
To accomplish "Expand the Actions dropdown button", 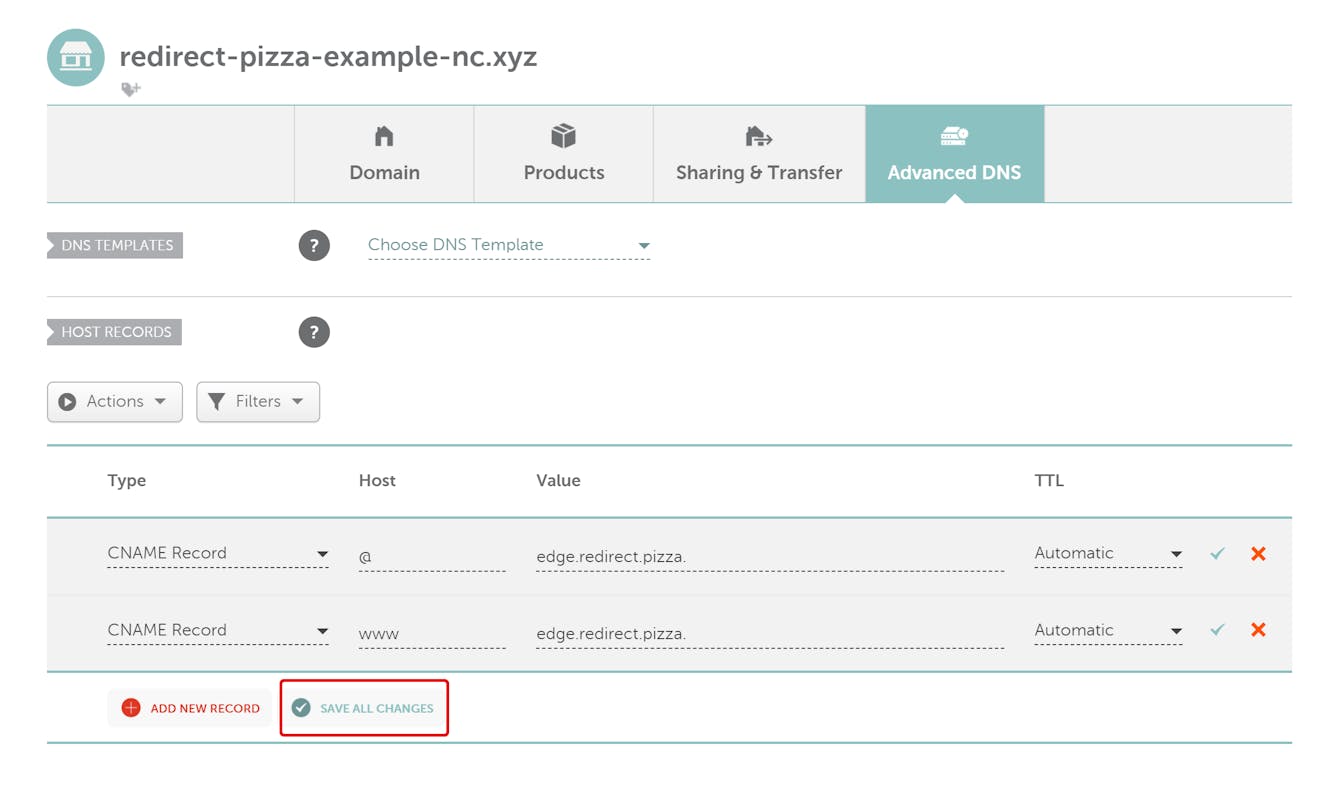I will pos(115,401).
